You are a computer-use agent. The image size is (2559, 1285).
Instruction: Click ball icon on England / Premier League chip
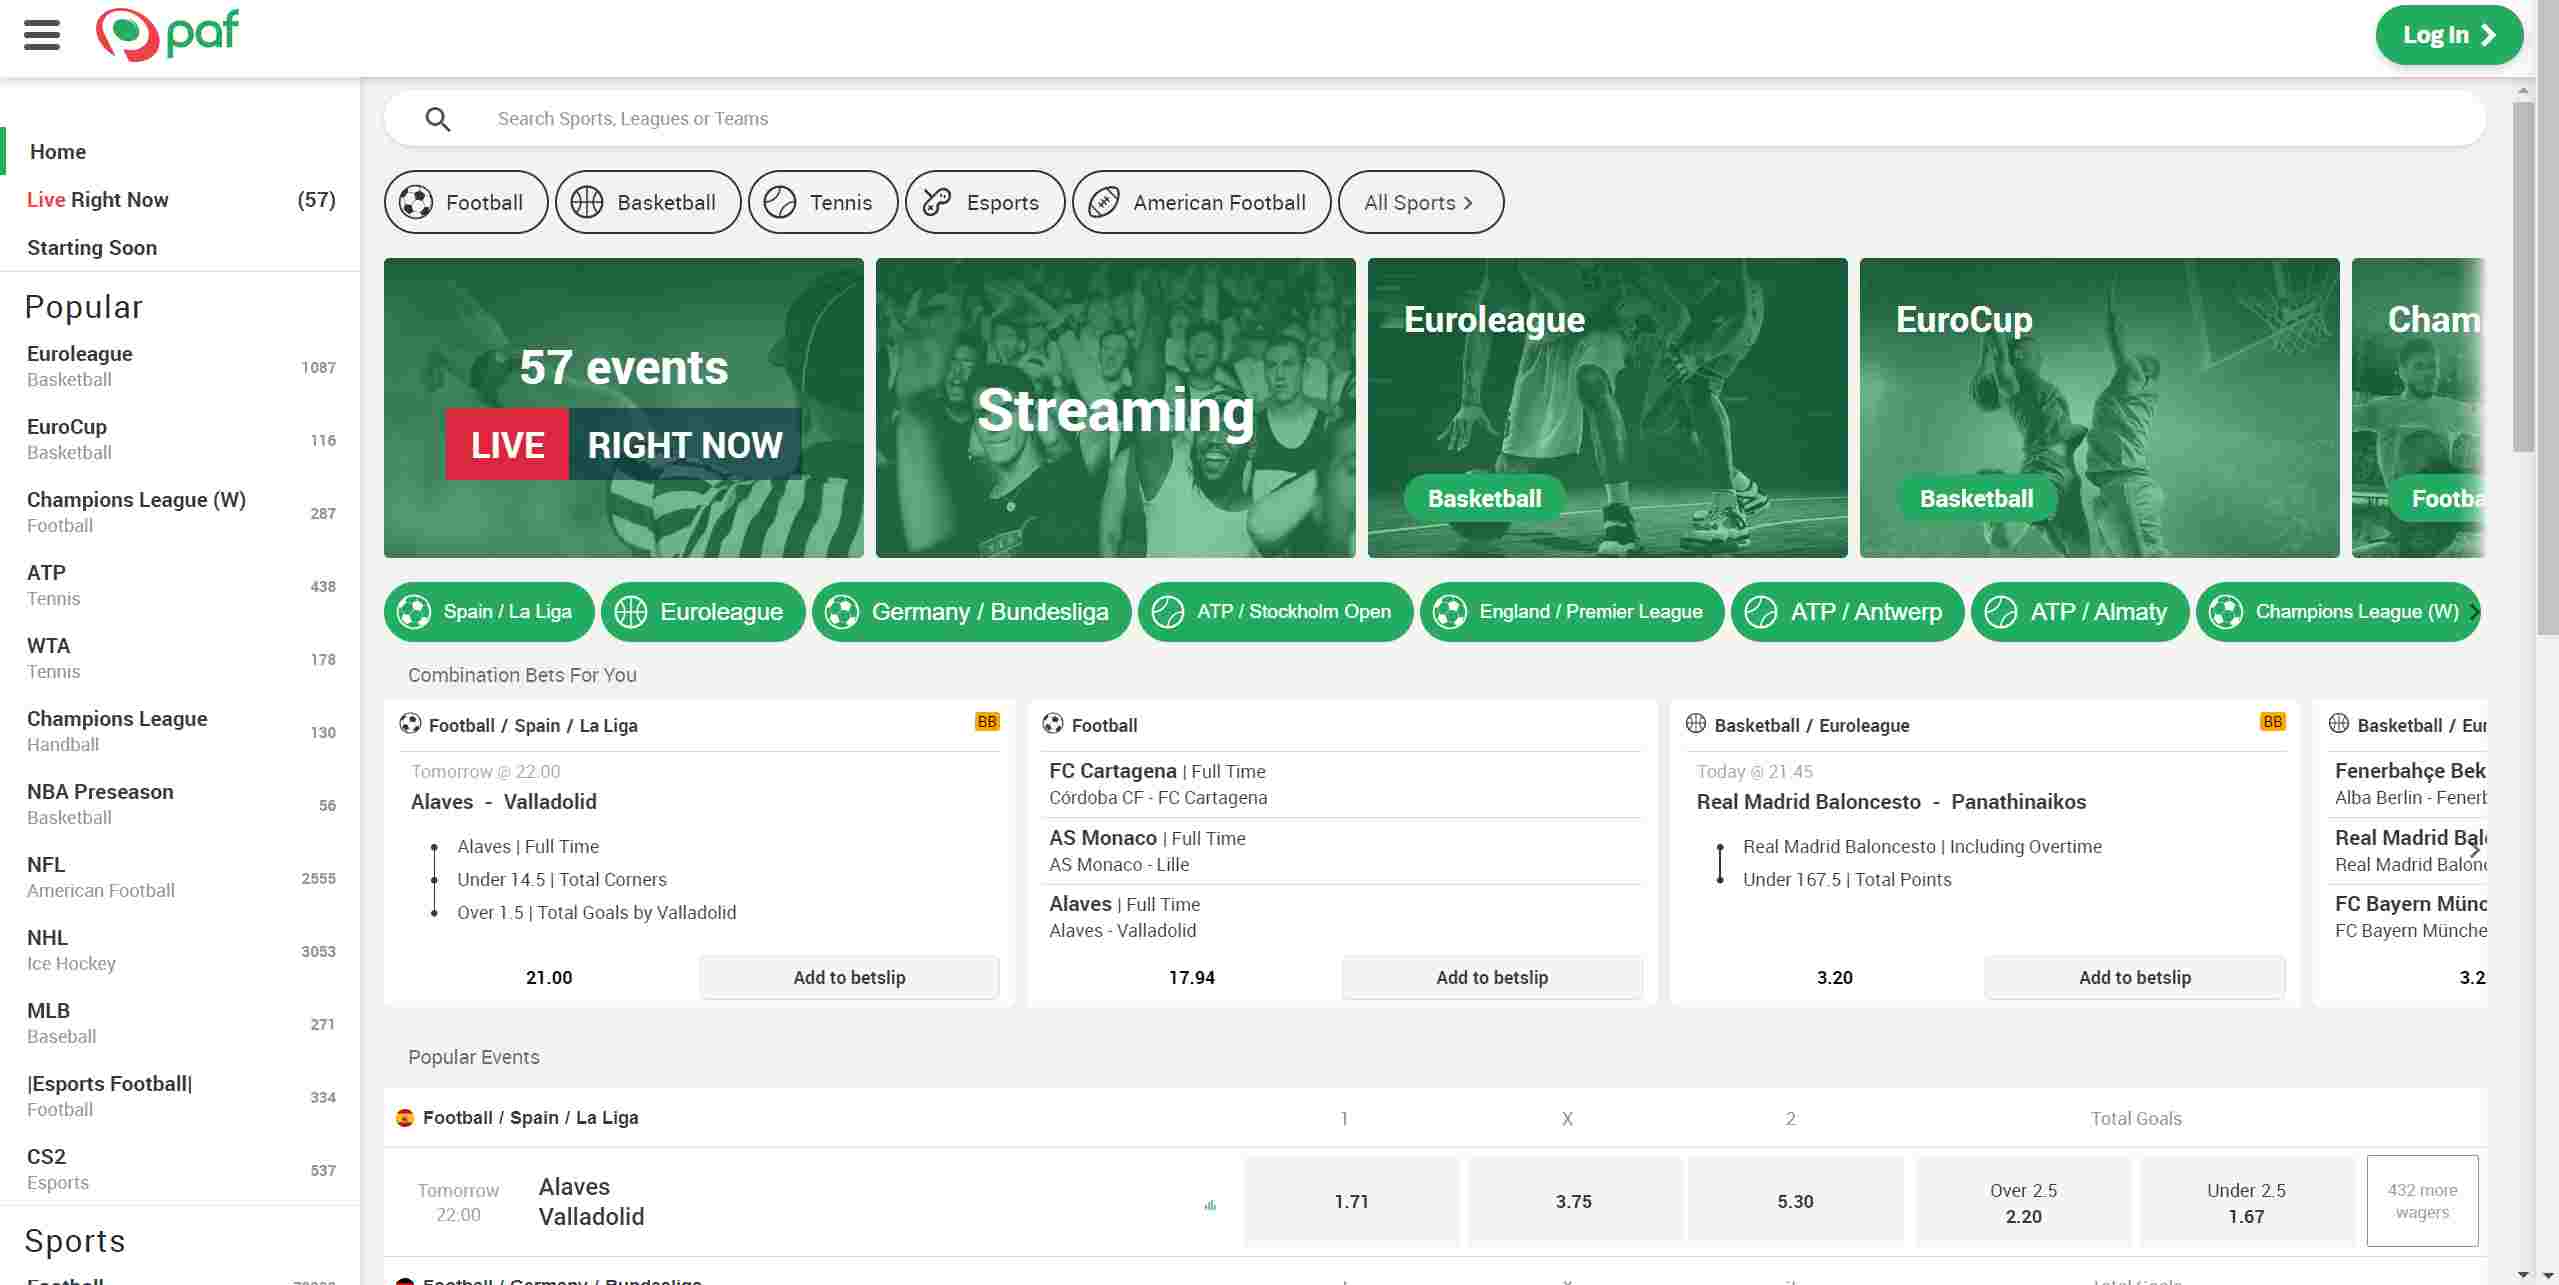point(1450,611)
